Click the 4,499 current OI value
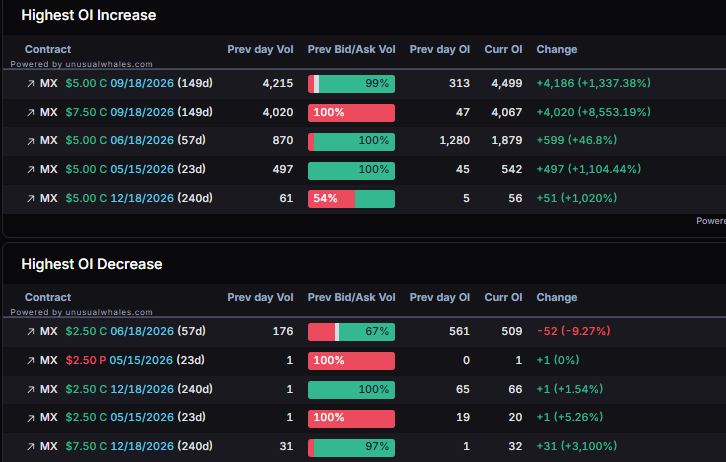726x462 pixels. click(507, 83)
